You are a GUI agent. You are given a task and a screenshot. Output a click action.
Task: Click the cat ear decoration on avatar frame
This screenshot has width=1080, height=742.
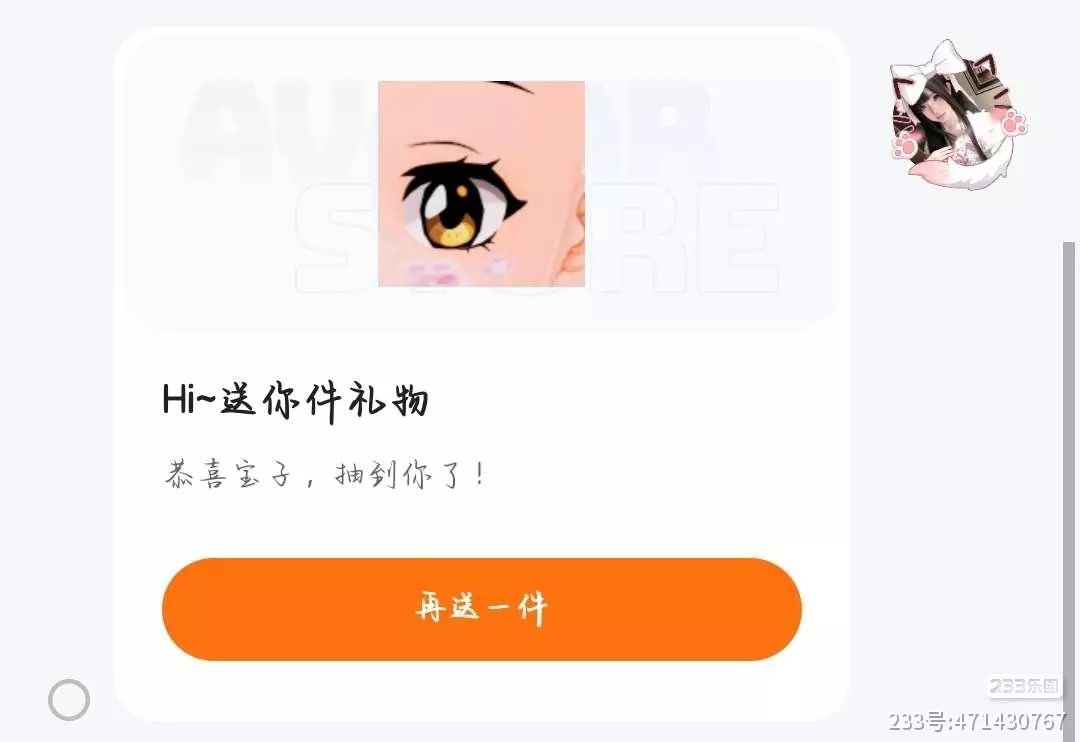(x=984, y=72)
